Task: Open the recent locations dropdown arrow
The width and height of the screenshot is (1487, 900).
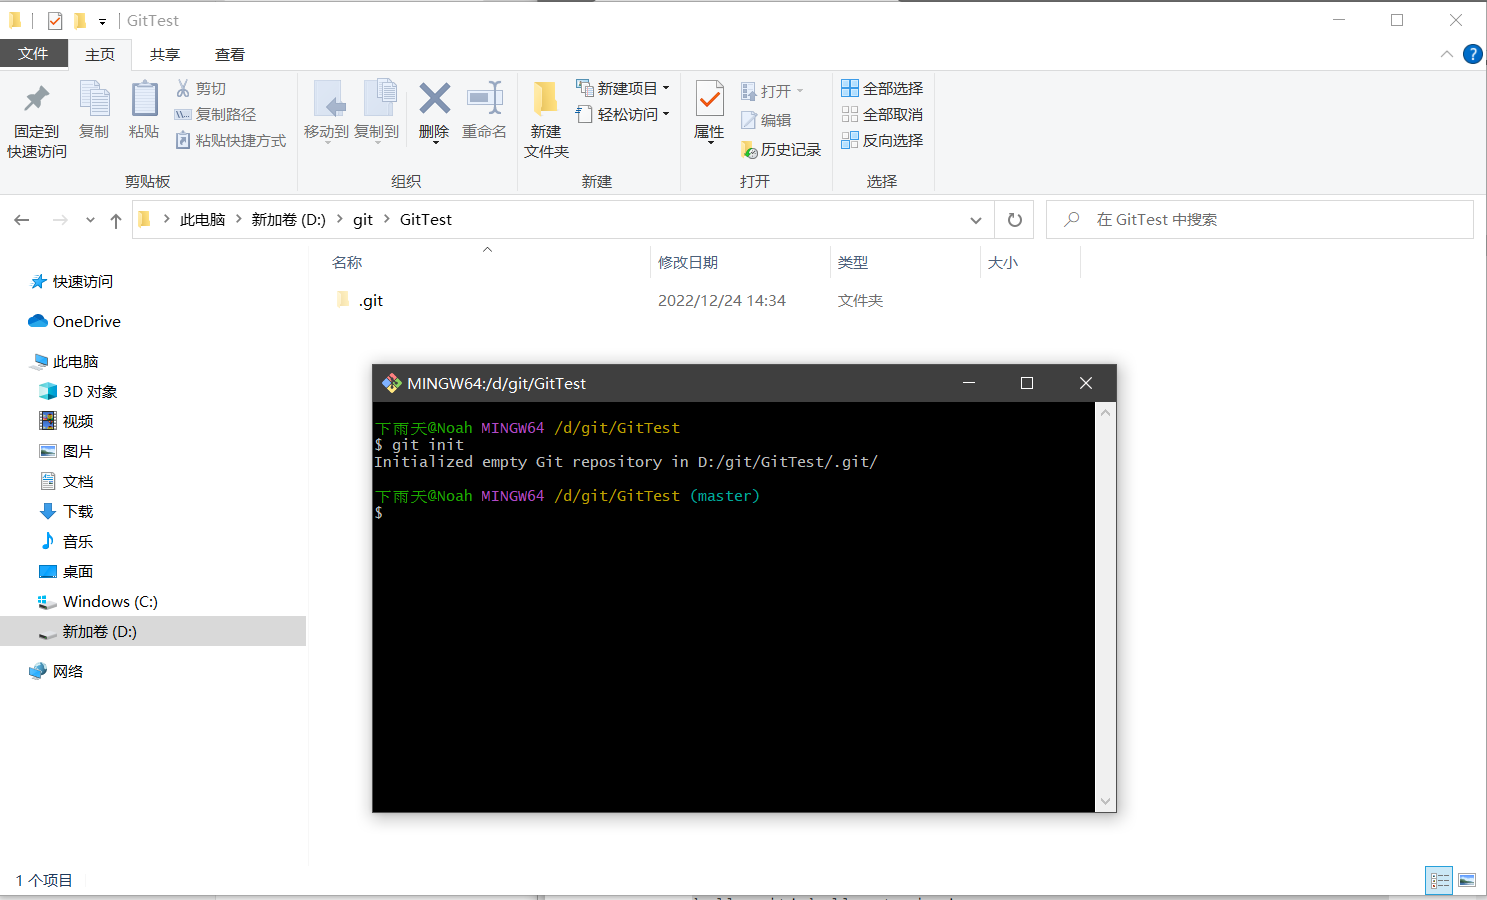Action: point(90,220)
